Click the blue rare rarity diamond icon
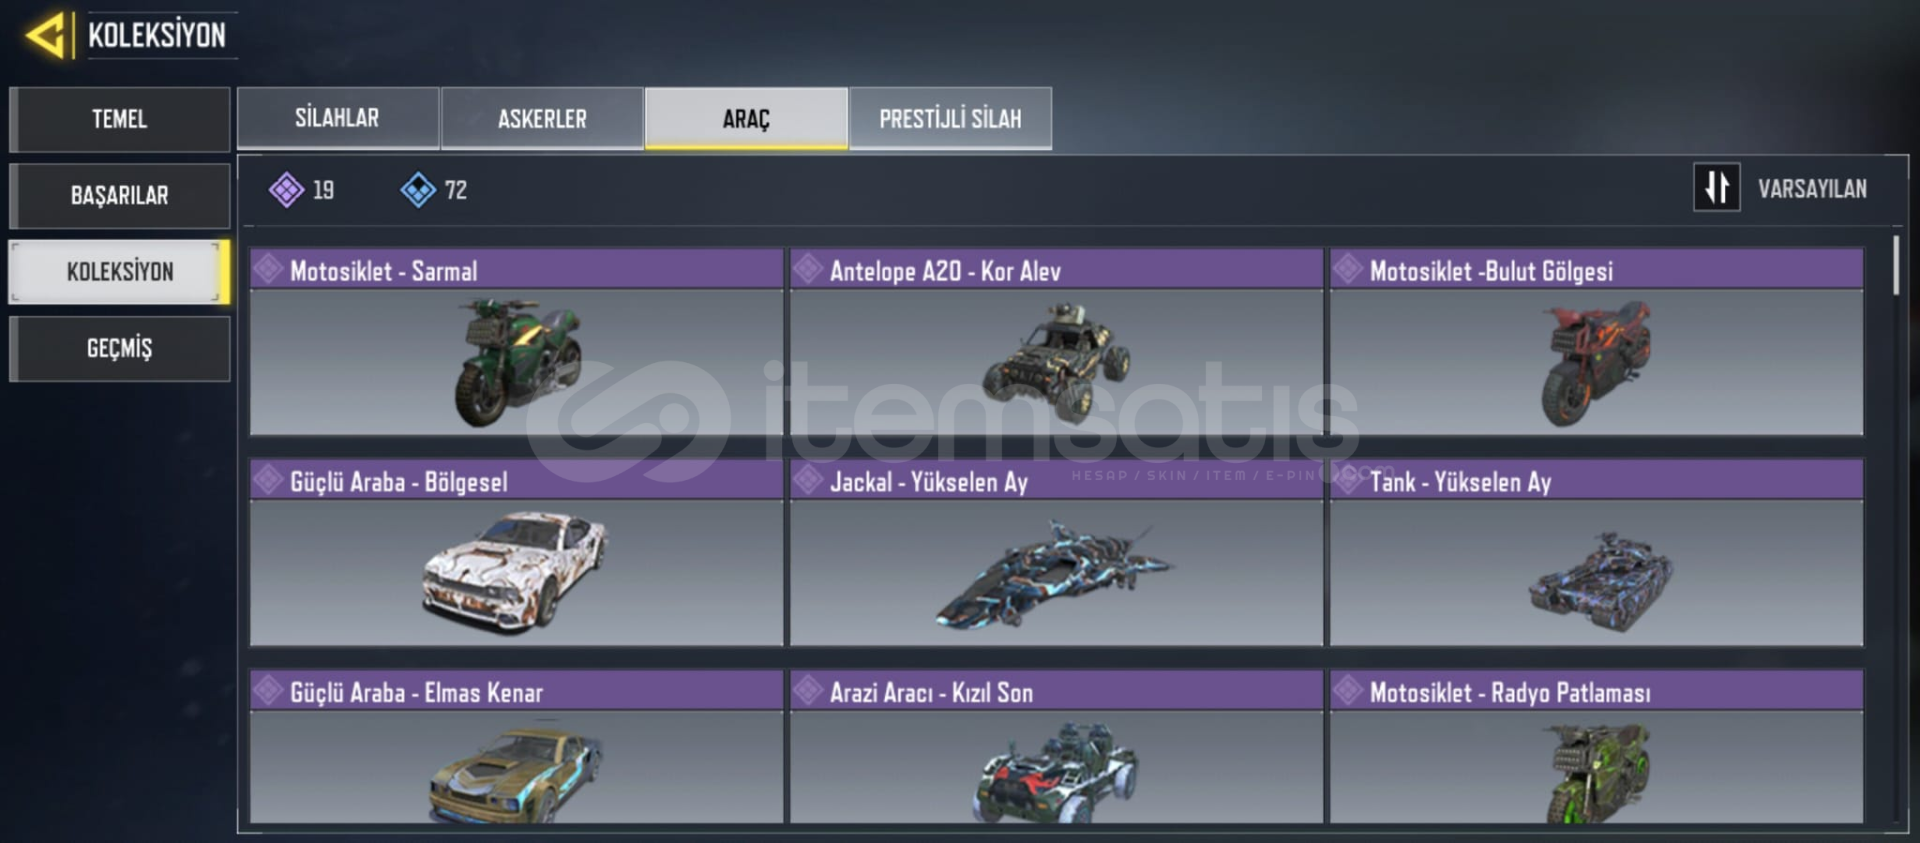The height and width of the screenshot is (843, 1920). [418, 189]
